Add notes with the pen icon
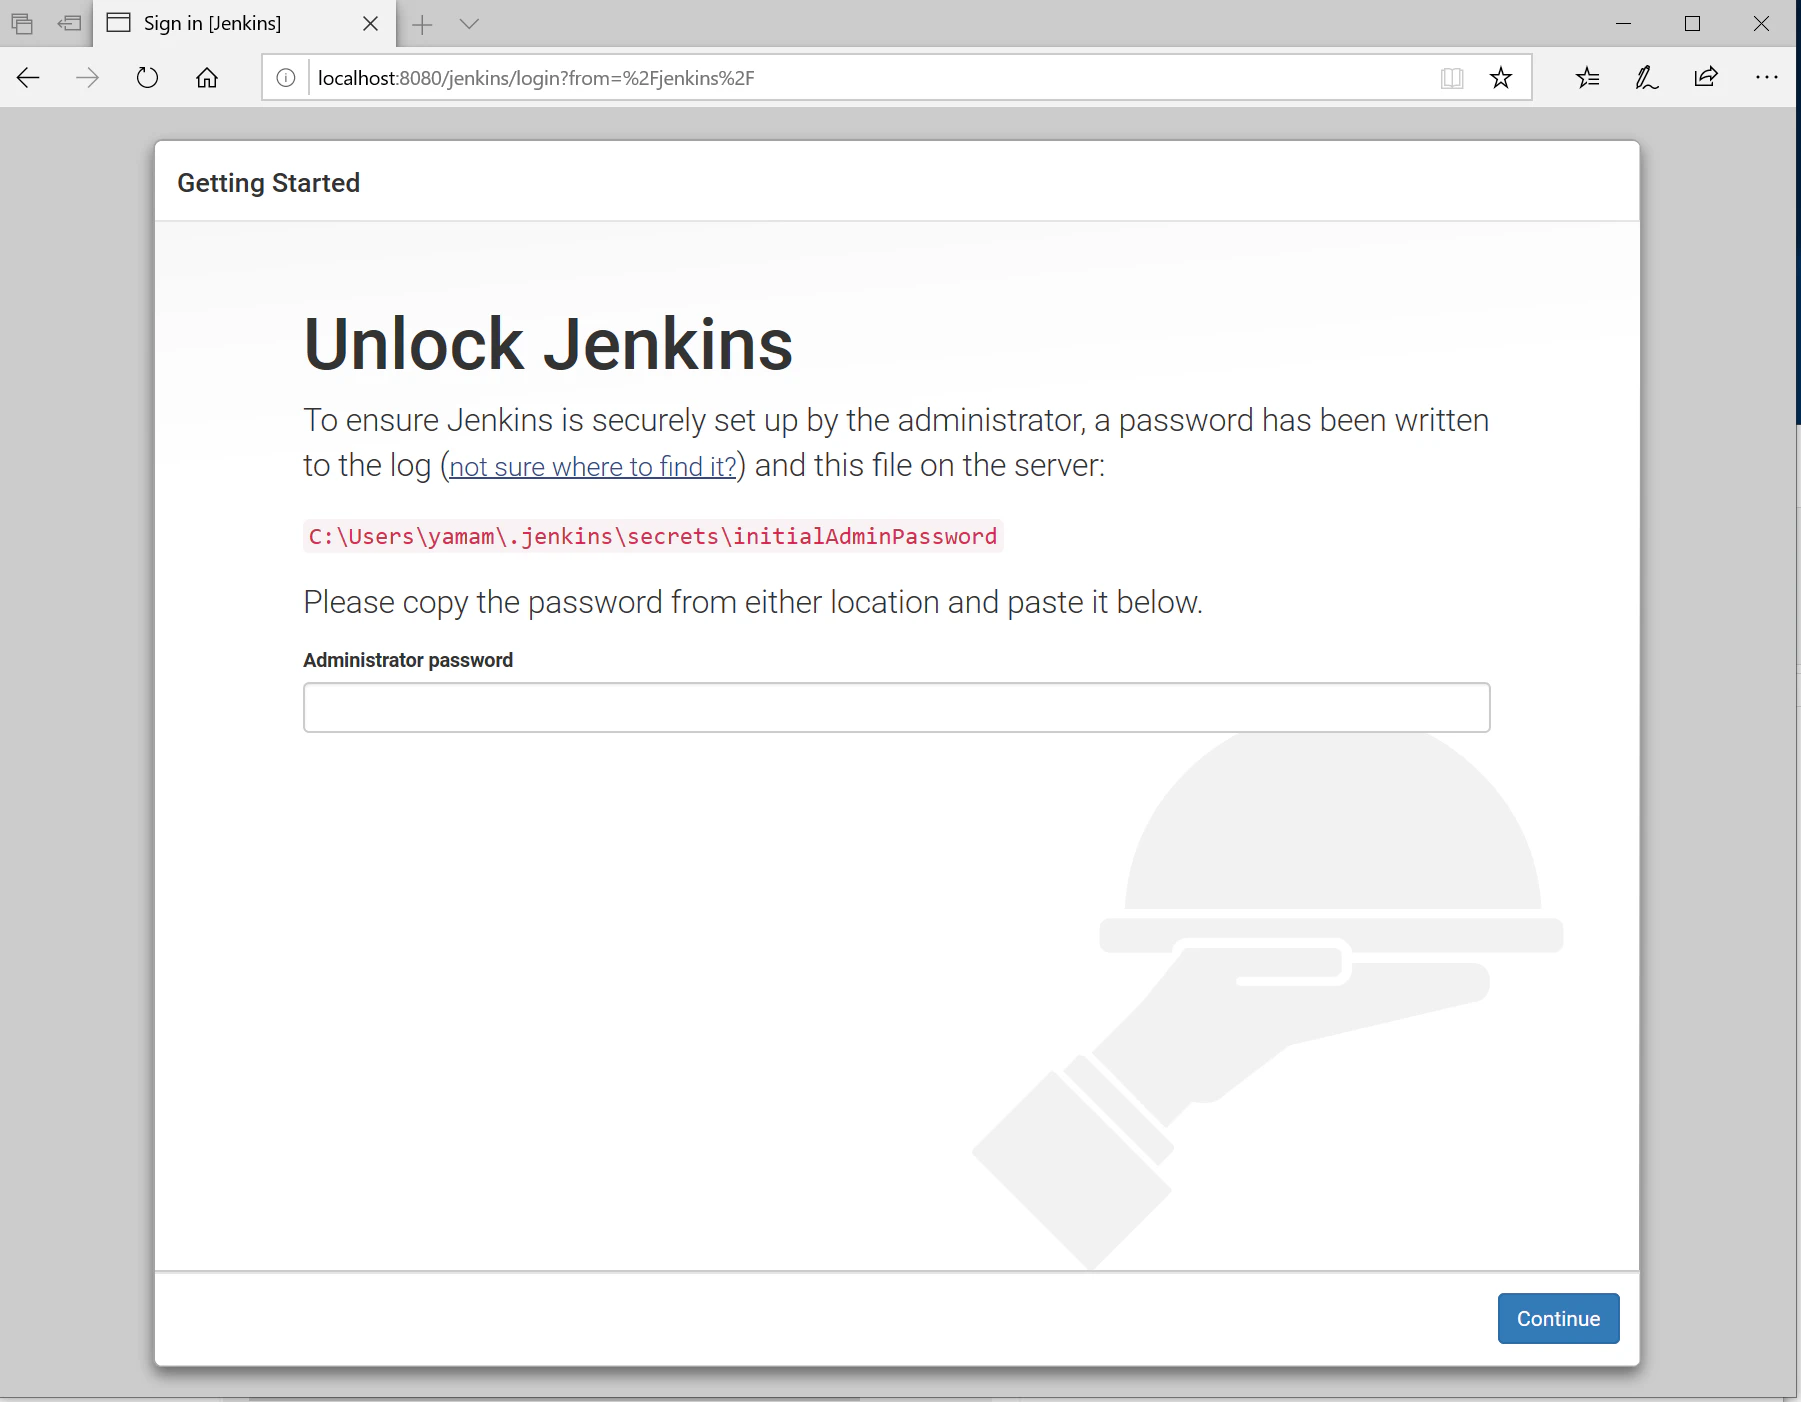1801x1402 pixels. tap(1647, 78)
